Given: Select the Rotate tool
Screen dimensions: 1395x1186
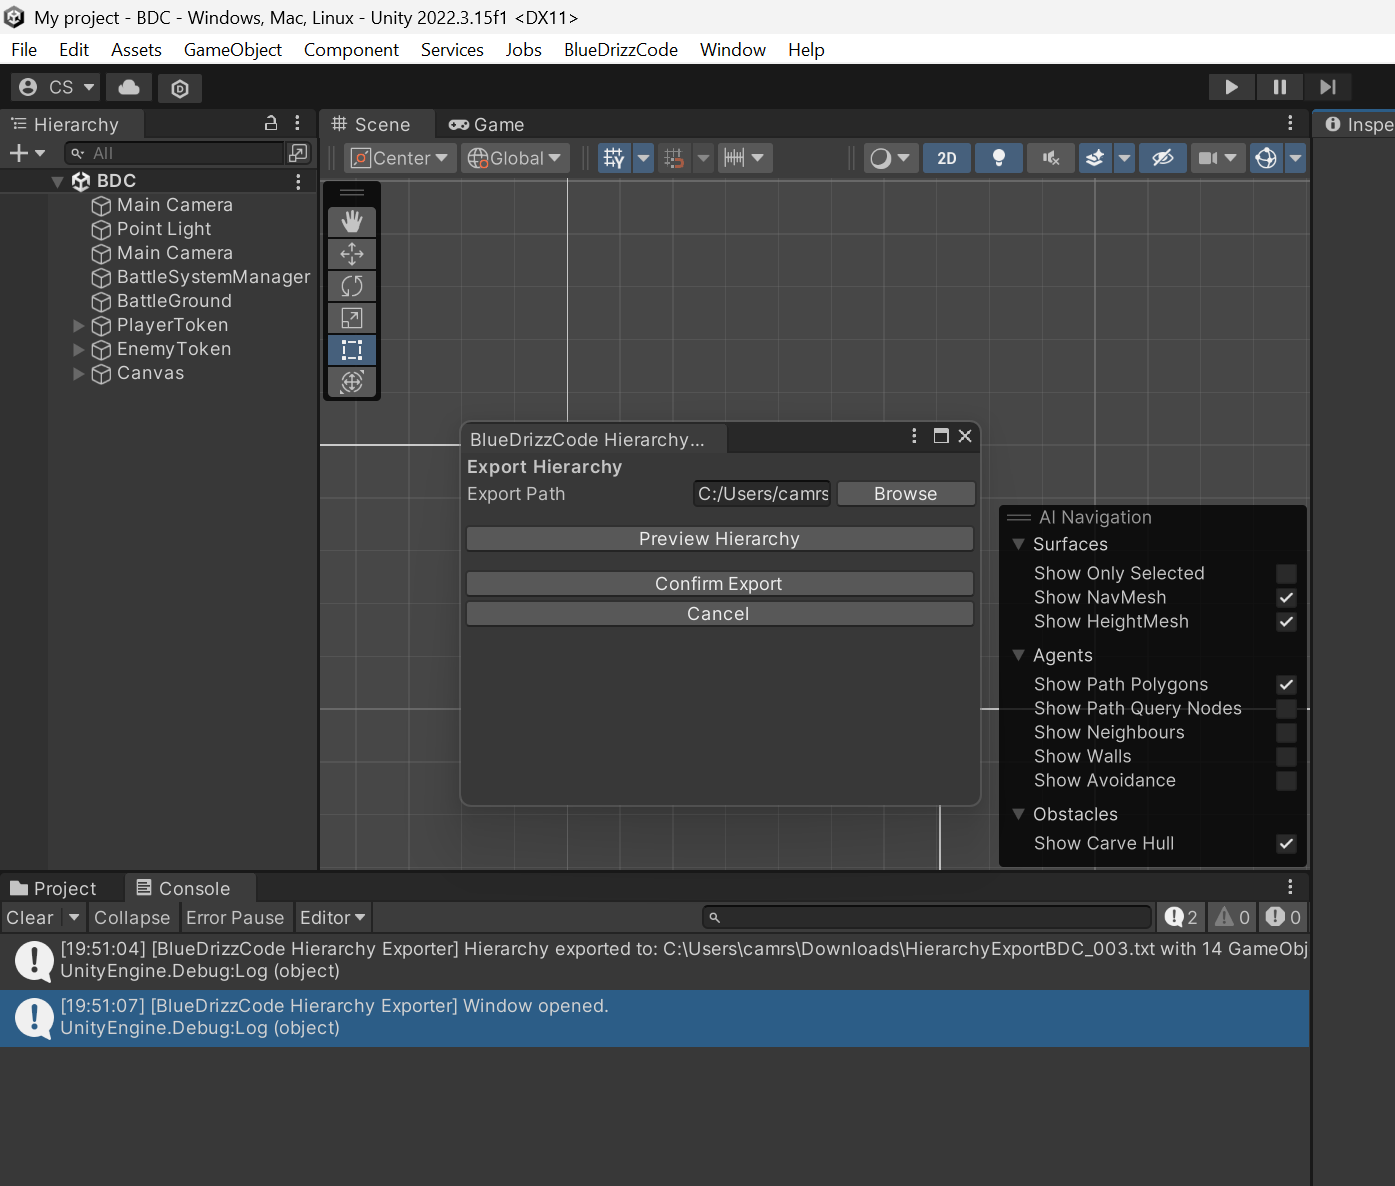Looking at the screenshot, I should (352, 286).
